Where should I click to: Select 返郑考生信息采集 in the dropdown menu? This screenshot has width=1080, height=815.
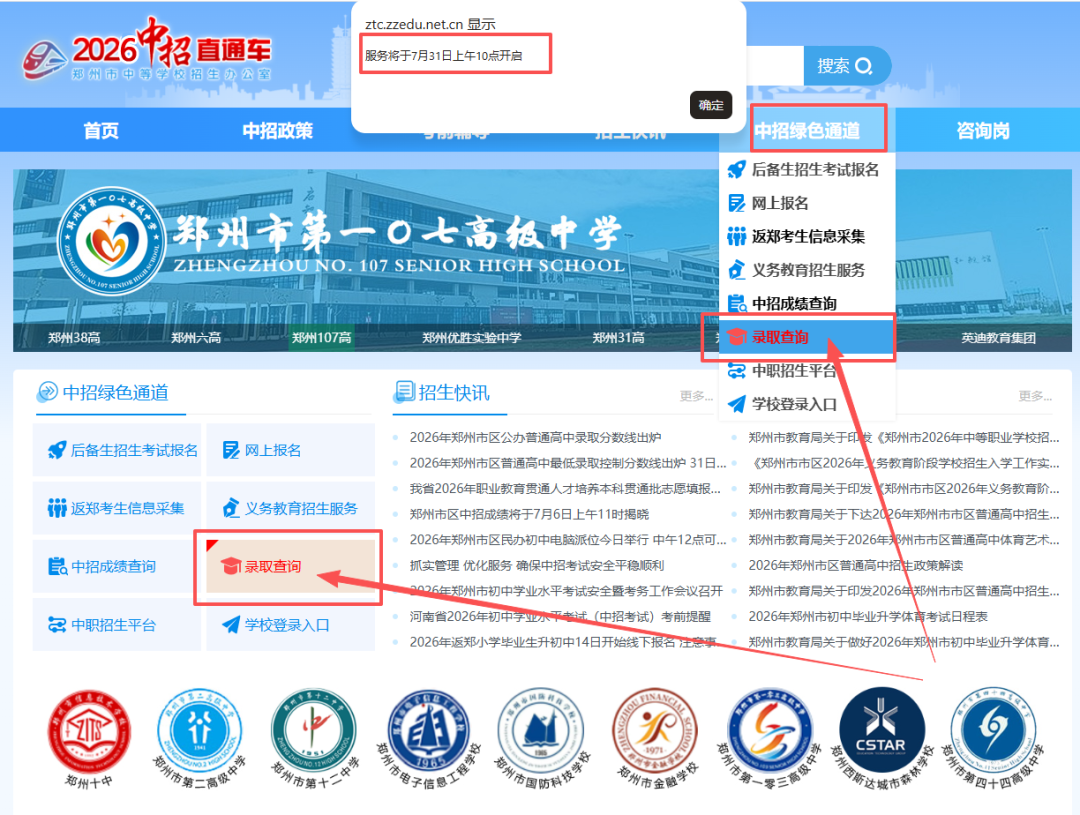(x=807, y=236)
